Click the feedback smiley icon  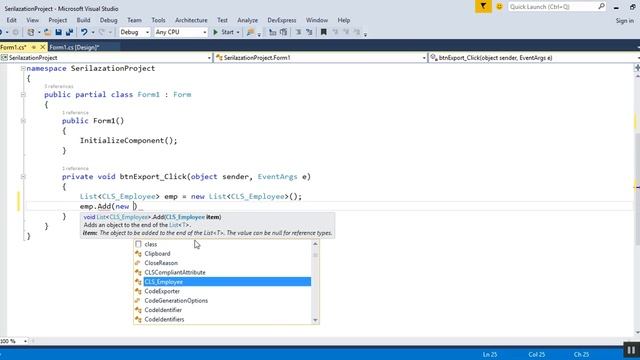[x=499, y=7]
